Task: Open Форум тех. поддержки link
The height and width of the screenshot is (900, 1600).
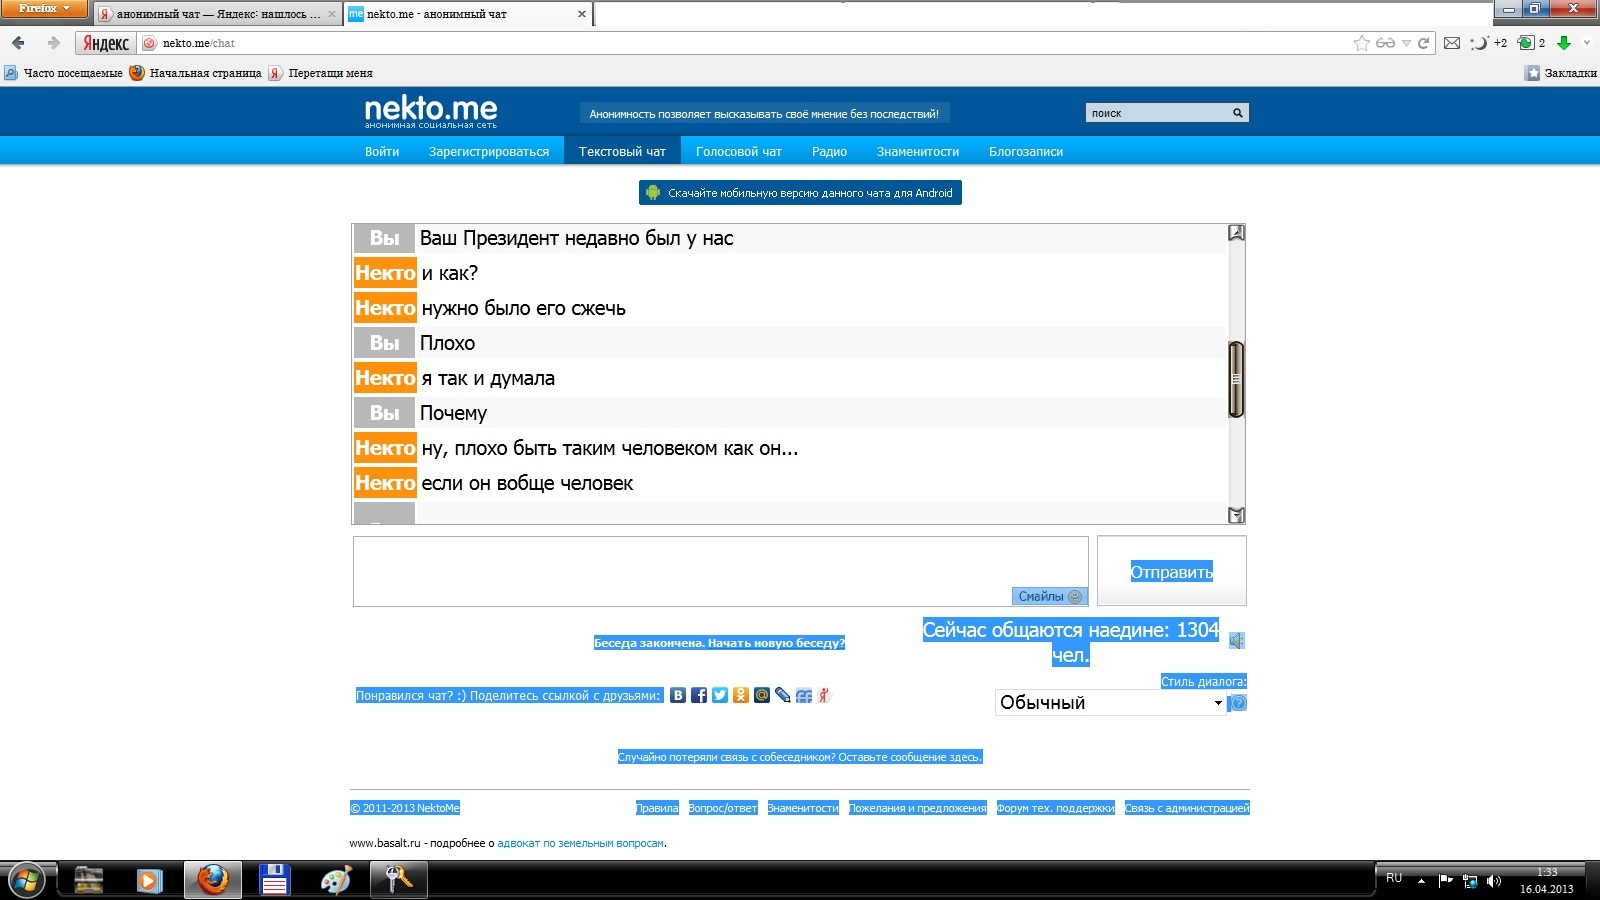Action: [1056, 808]
